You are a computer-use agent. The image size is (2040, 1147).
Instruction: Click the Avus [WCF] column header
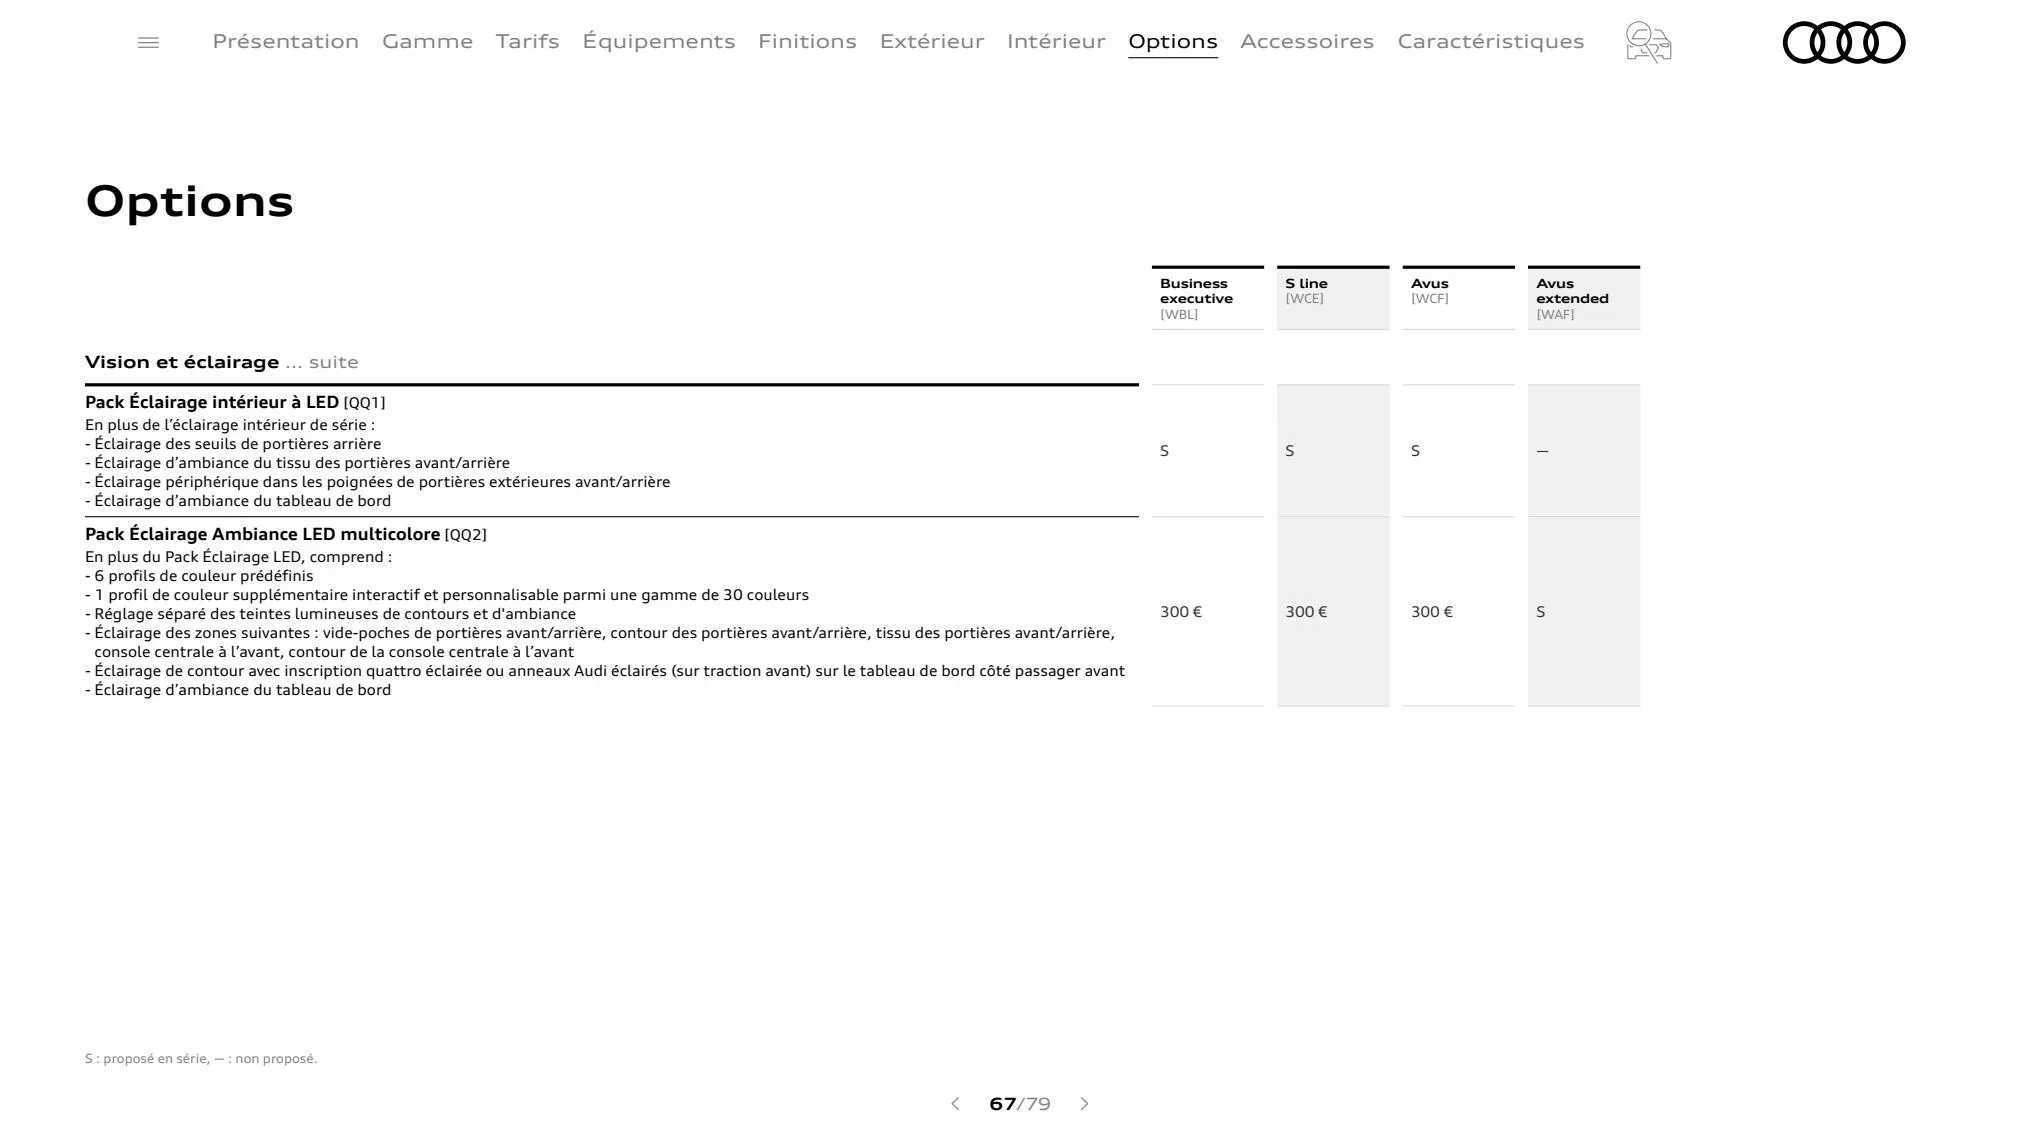pos(1459,298)
